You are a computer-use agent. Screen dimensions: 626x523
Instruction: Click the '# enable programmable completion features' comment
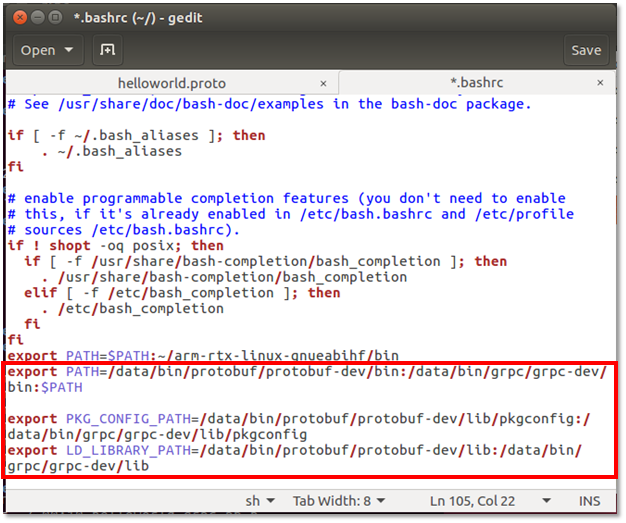pos(286,198)
